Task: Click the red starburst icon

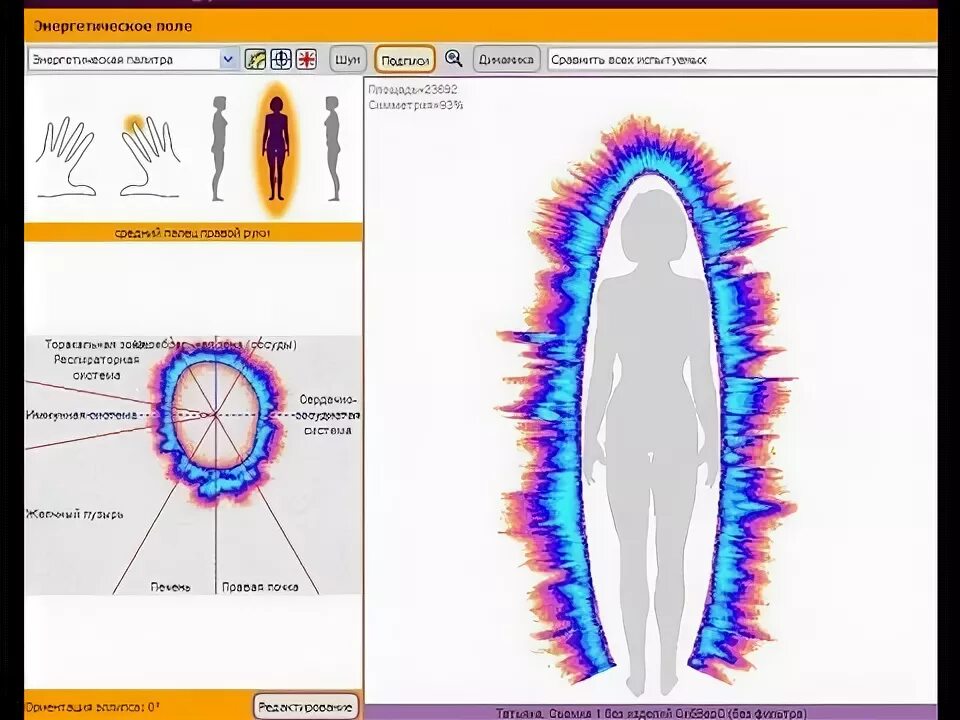Action: (307, 59)
